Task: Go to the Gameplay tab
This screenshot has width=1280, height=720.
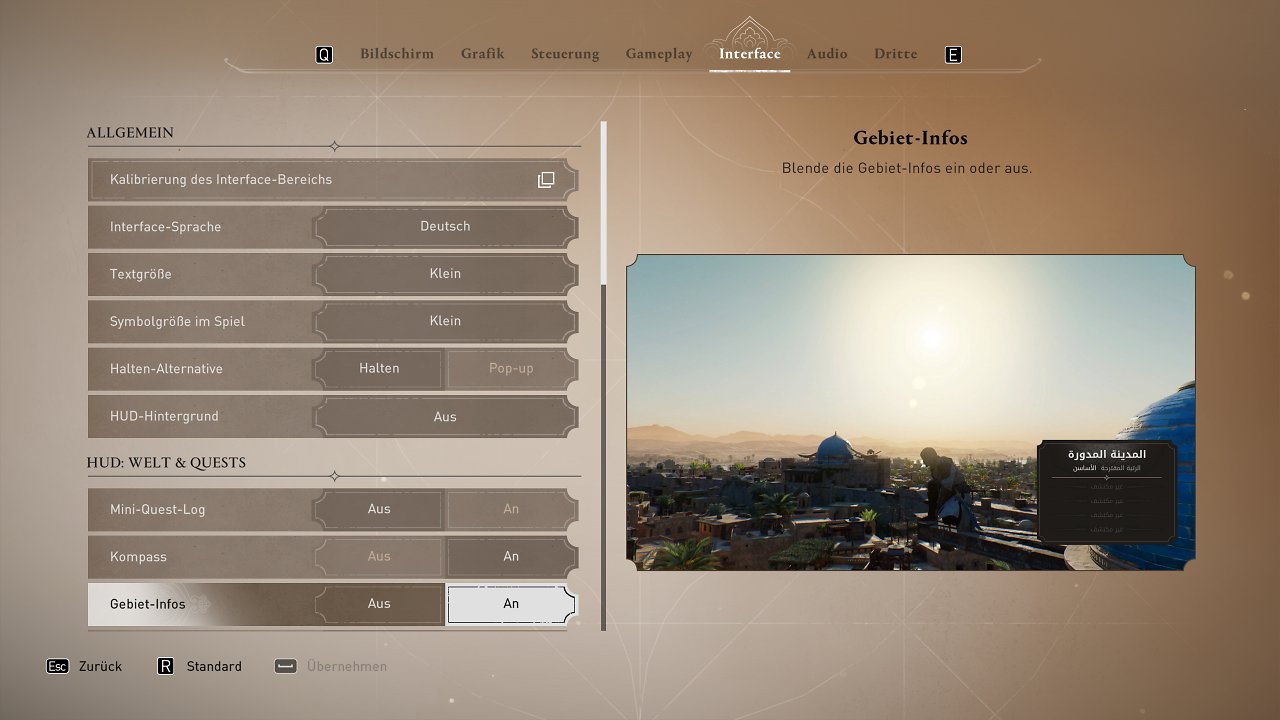Action: coord(659,54)
